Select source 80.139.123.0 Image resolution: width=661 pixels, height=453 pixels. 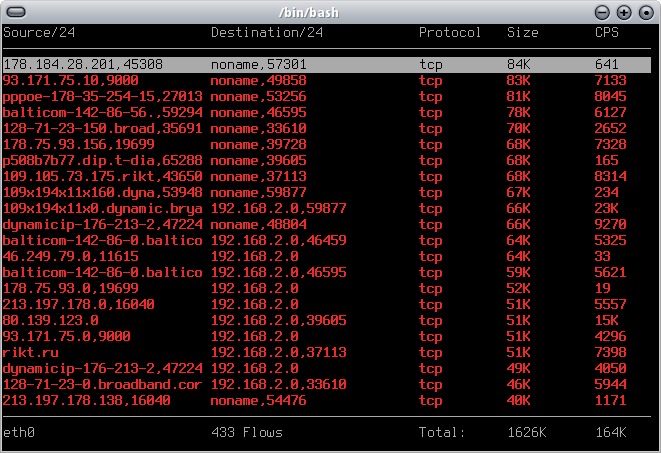click(51, 321)
